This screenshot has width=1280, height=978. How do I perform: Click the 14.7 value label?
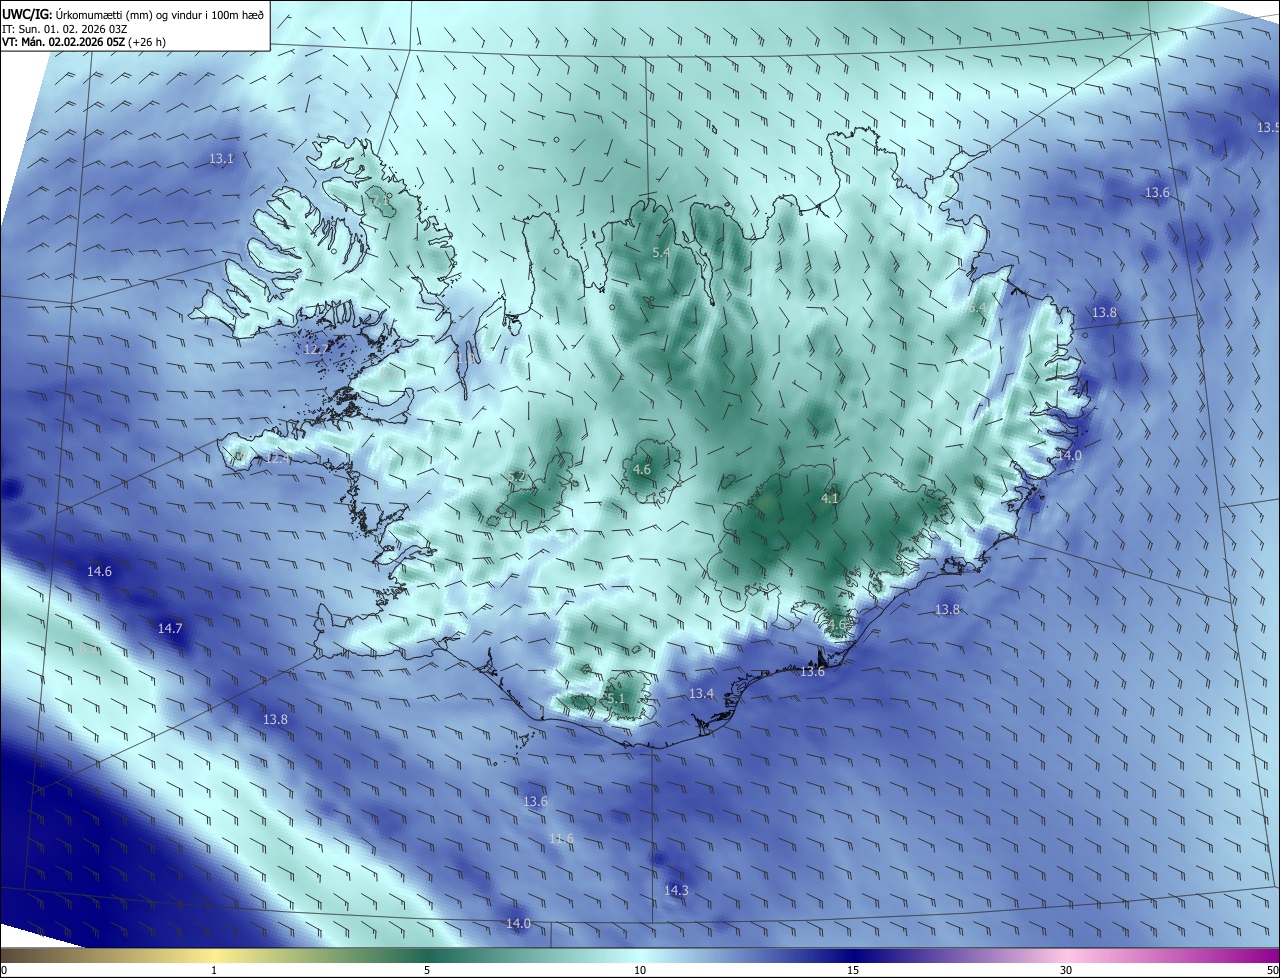(x=170, y=629)
